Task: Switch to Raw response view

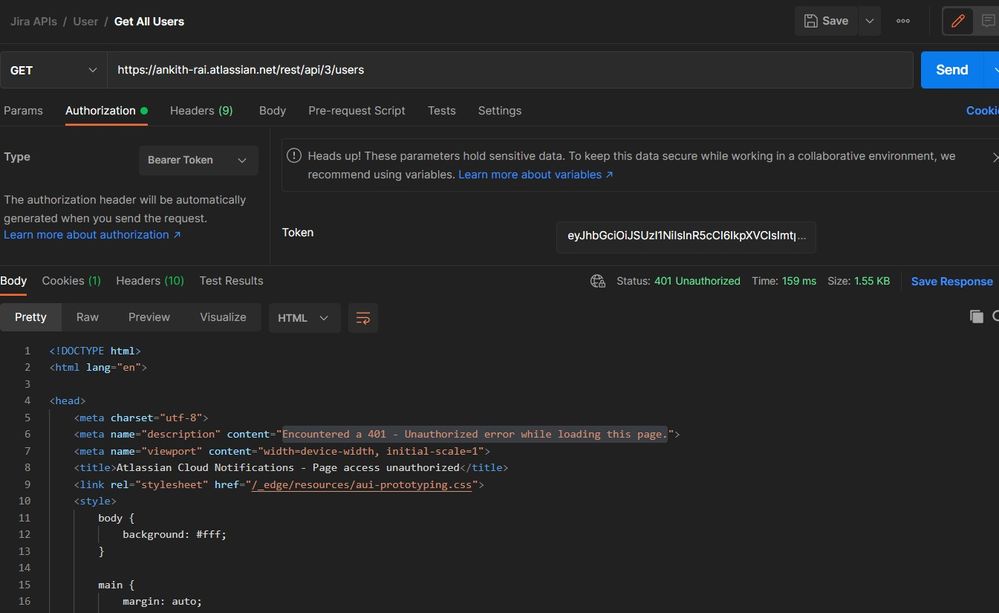Action: tap(87, 317)
